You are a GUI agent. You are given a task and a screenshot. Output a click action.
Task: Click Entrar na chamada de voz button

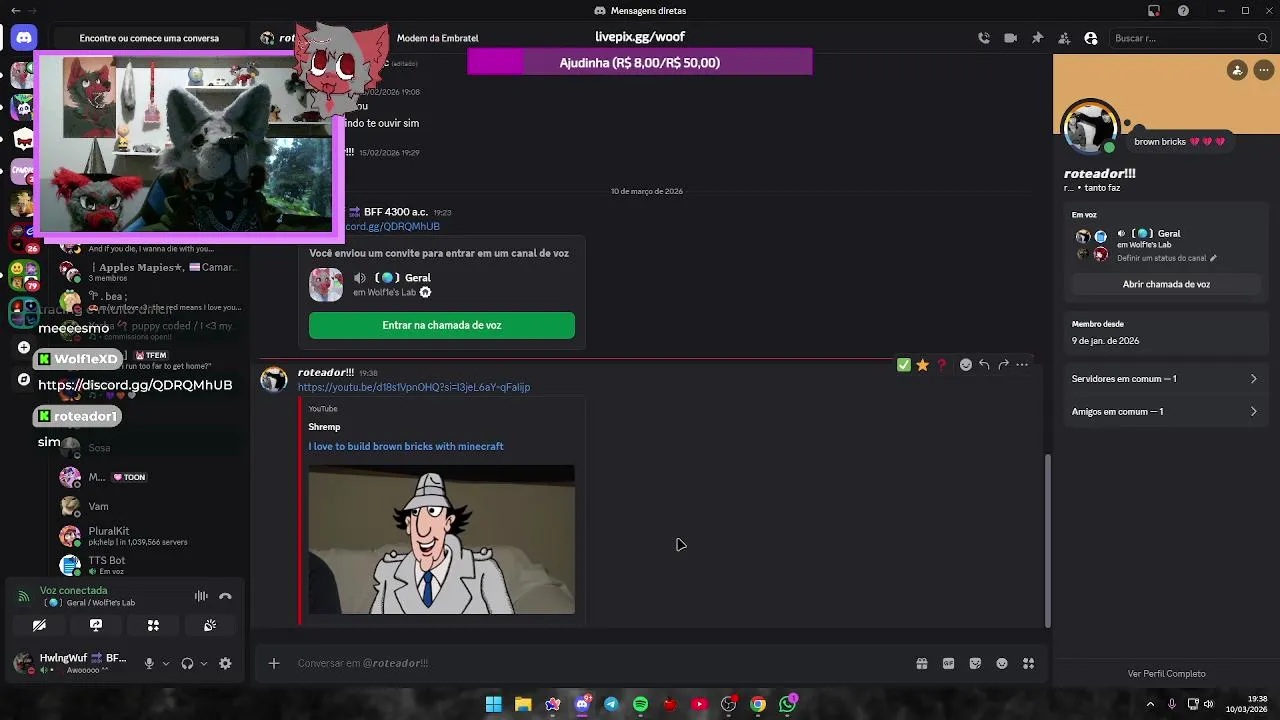coord(442,325)
